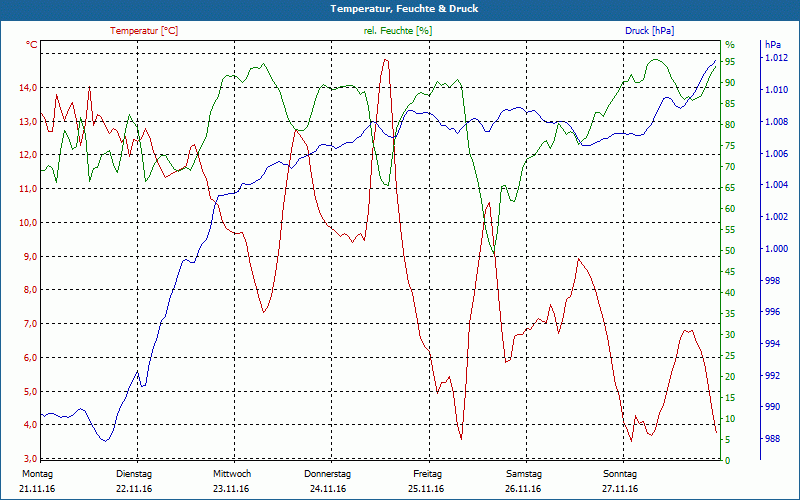Click the '5,0' temperature axis value
Image resolution: width=800 pixels, height=500 pixels.
coord(30,391)
